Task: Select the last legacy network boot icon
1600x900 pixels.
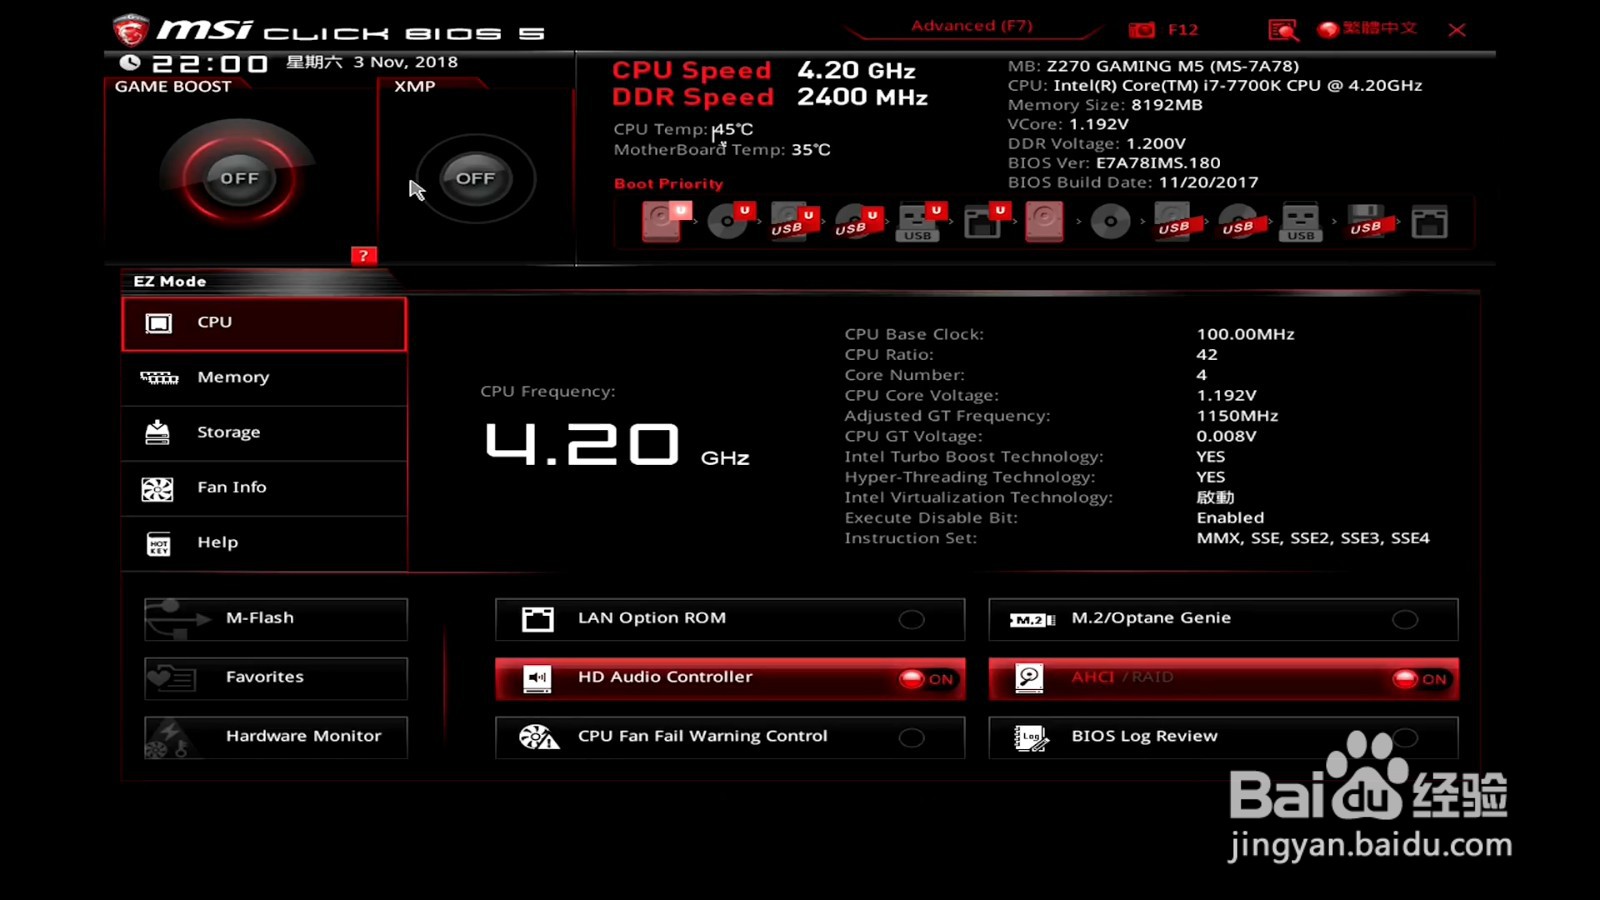Action: tap(1429, 221)
